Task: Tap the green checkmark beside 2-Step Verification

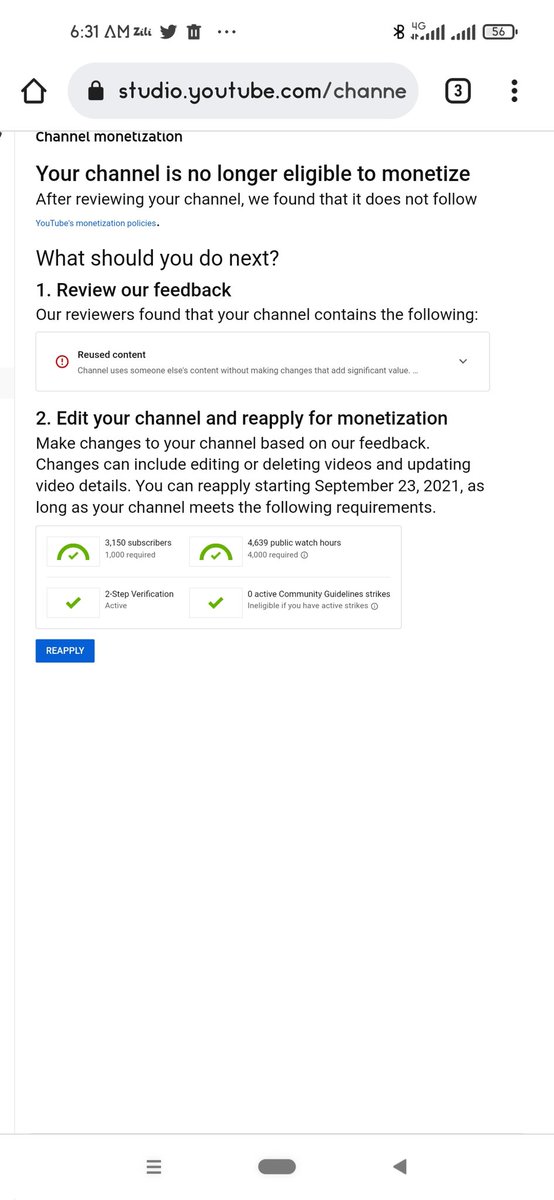Action: tap(73, 602)
